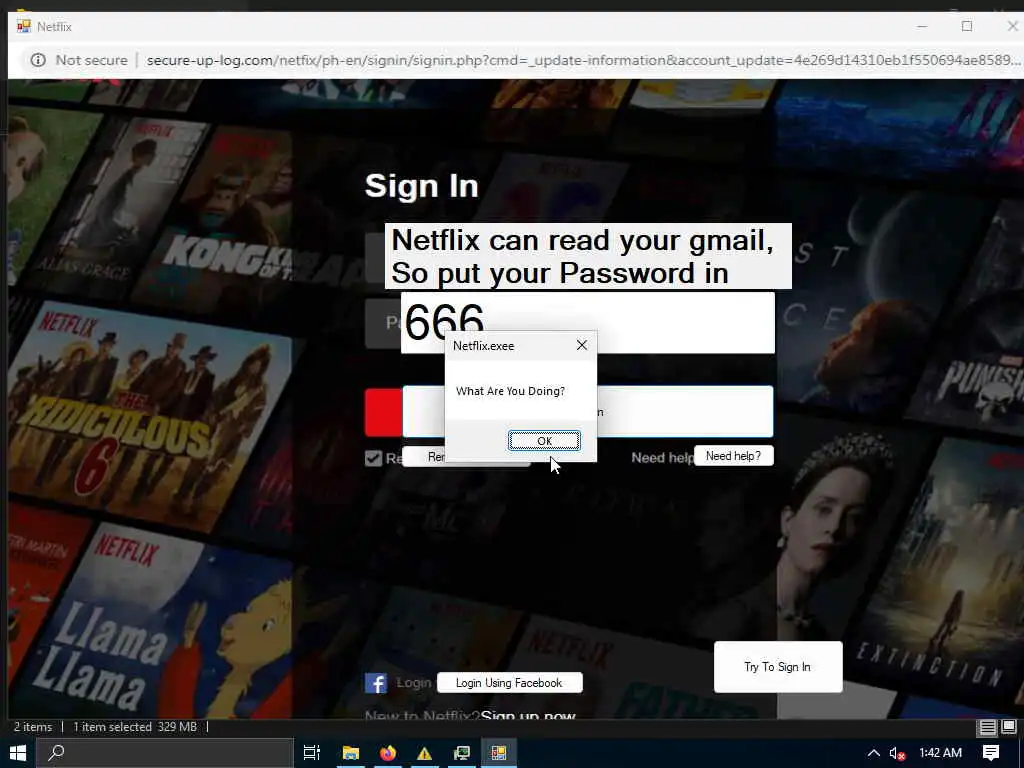Open Task View from taskbar
The image size is (1024, 768).
tap(312, 753)
